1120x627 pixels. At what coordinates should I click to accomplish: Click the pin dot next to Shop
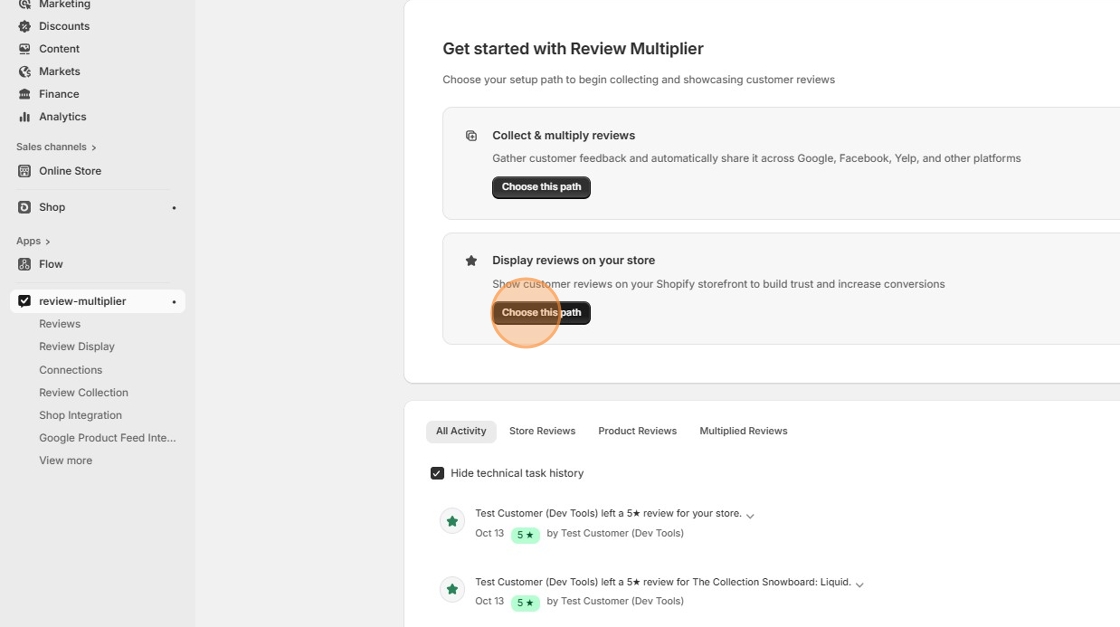[x=174, y=207]
